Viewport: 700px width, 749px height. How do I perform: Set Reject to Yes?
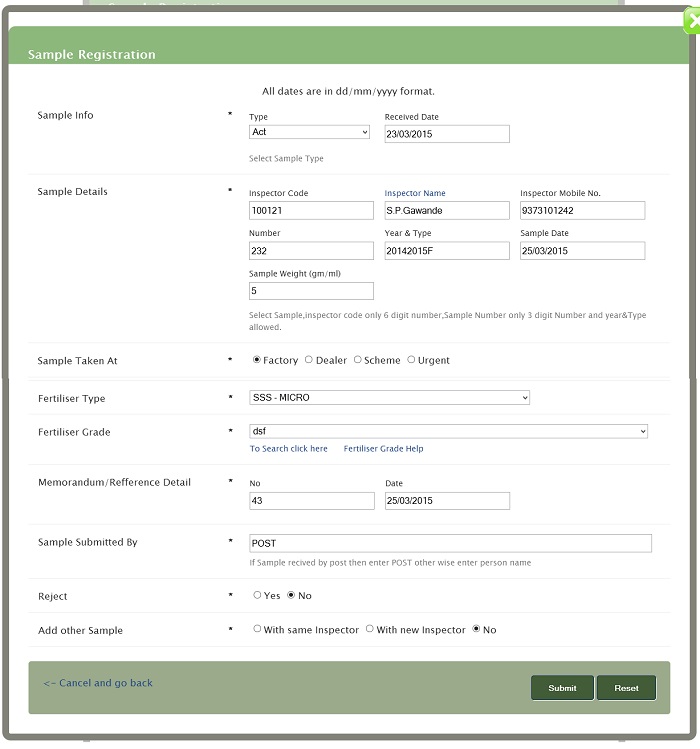(257, 595)
